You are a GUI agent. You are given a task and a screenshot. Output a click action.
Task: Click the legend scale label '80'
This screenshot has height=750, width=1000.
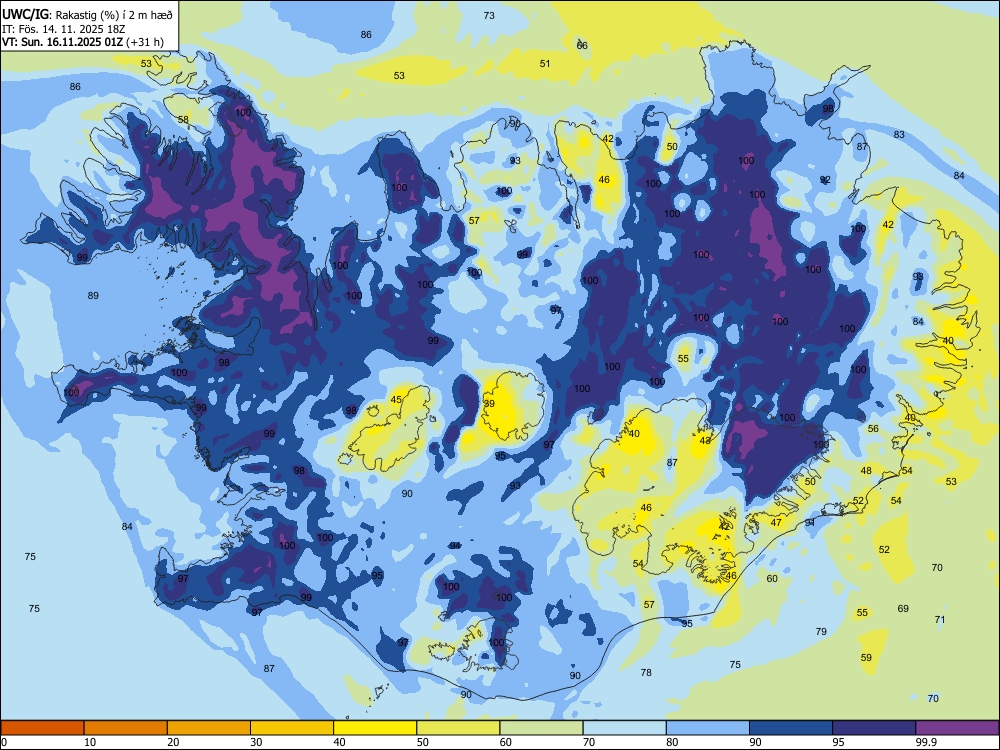[x=672, y=742]
